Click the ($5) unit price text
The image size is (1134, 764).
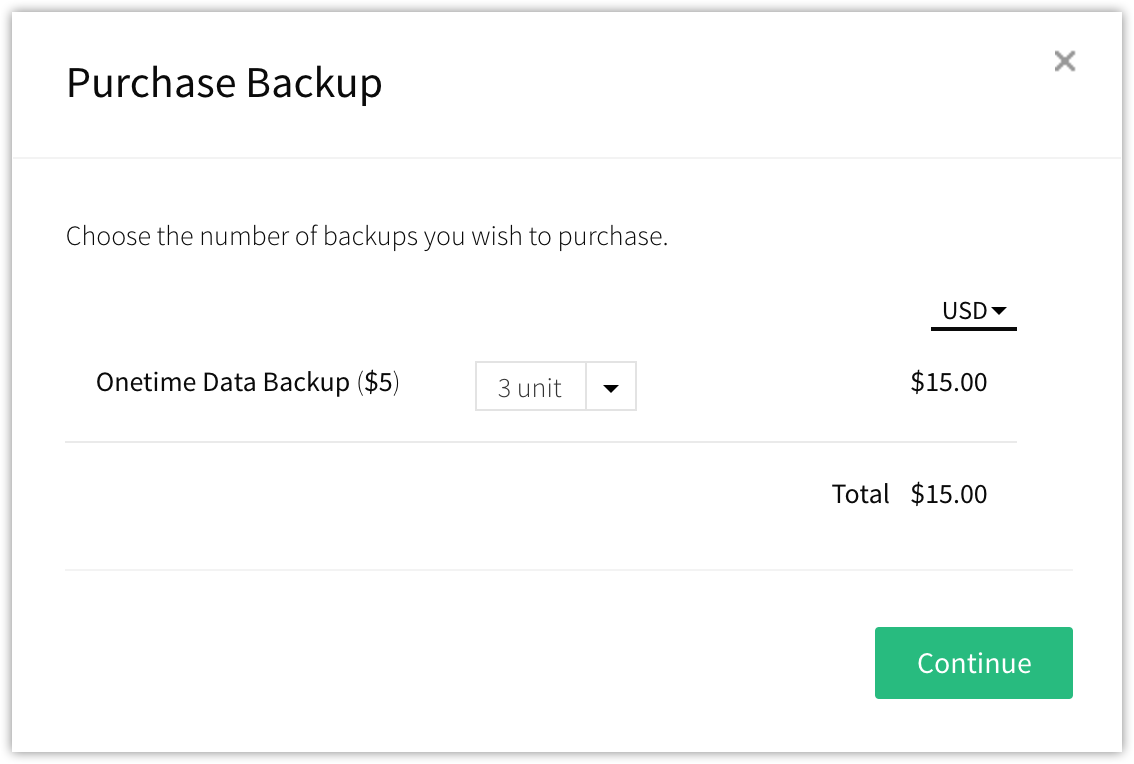pos(378,382)
